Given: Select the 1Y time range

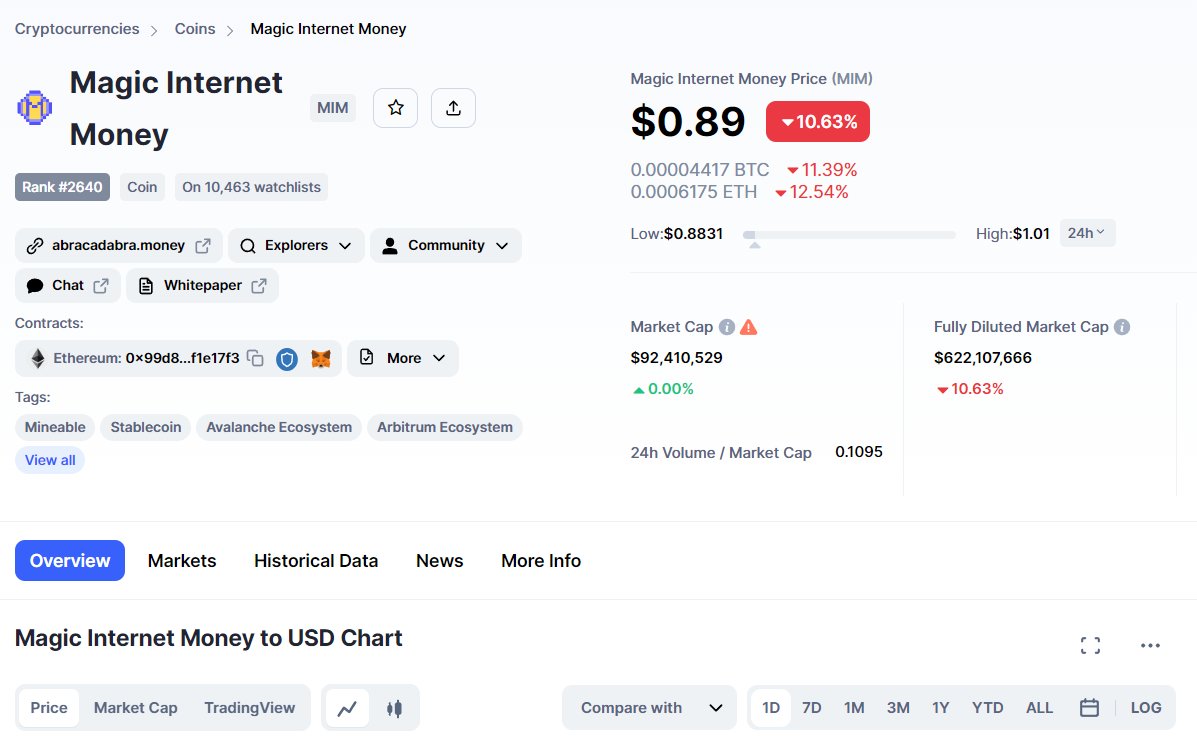Looking at the screenshot, I should point(940,708).
